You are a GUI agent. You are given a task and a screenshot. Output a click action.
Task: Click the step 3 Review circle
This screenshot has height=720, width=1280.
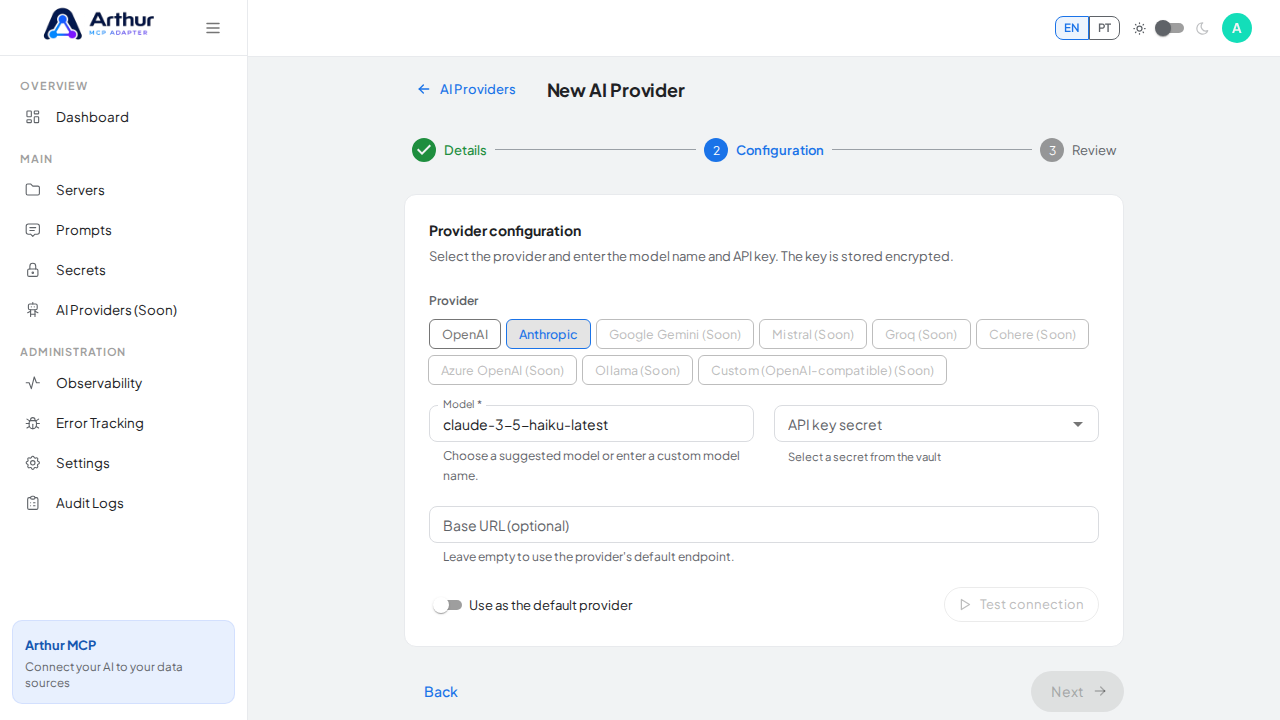(1052, 150)
